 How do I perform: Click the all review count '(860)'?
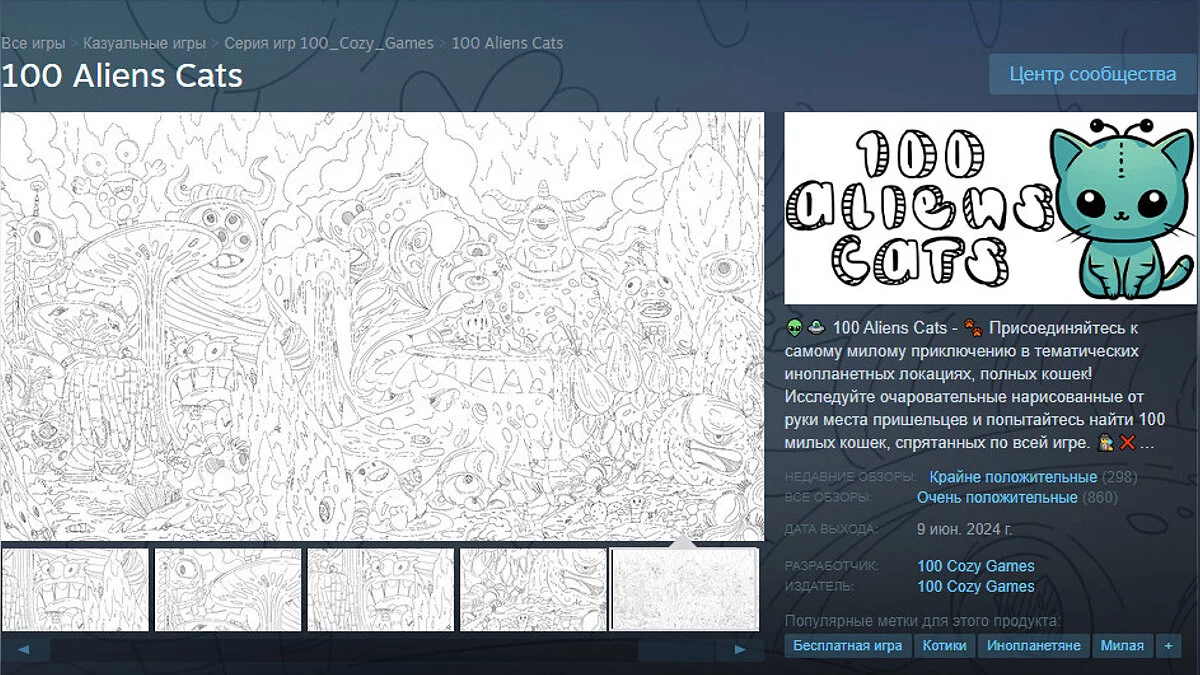click(1100, 497)
